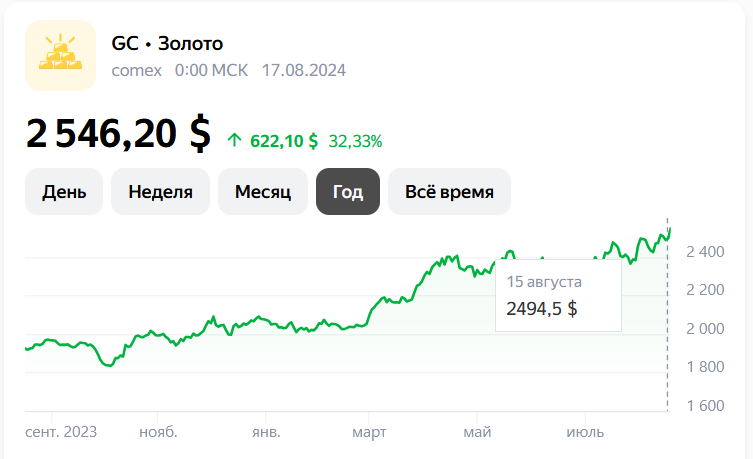Click the gold bars icon
753x459 pixels.
(x=61, y=55)
